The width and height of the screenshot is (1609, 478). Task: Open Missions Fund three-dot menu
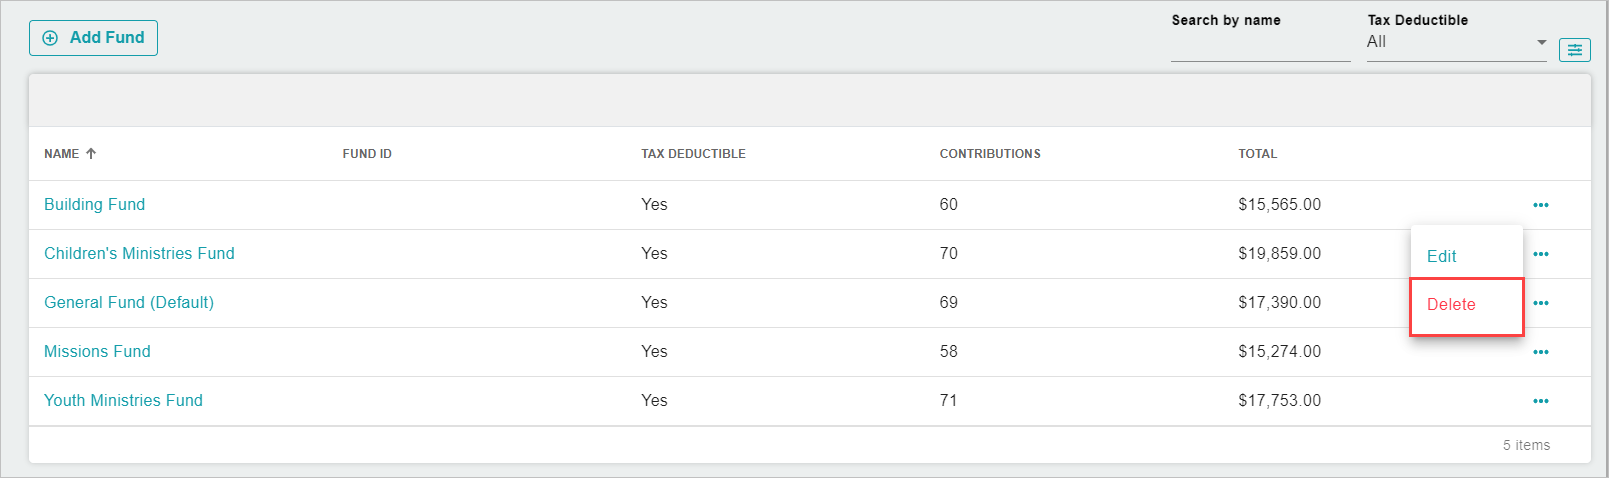(x=1540, y=352)
